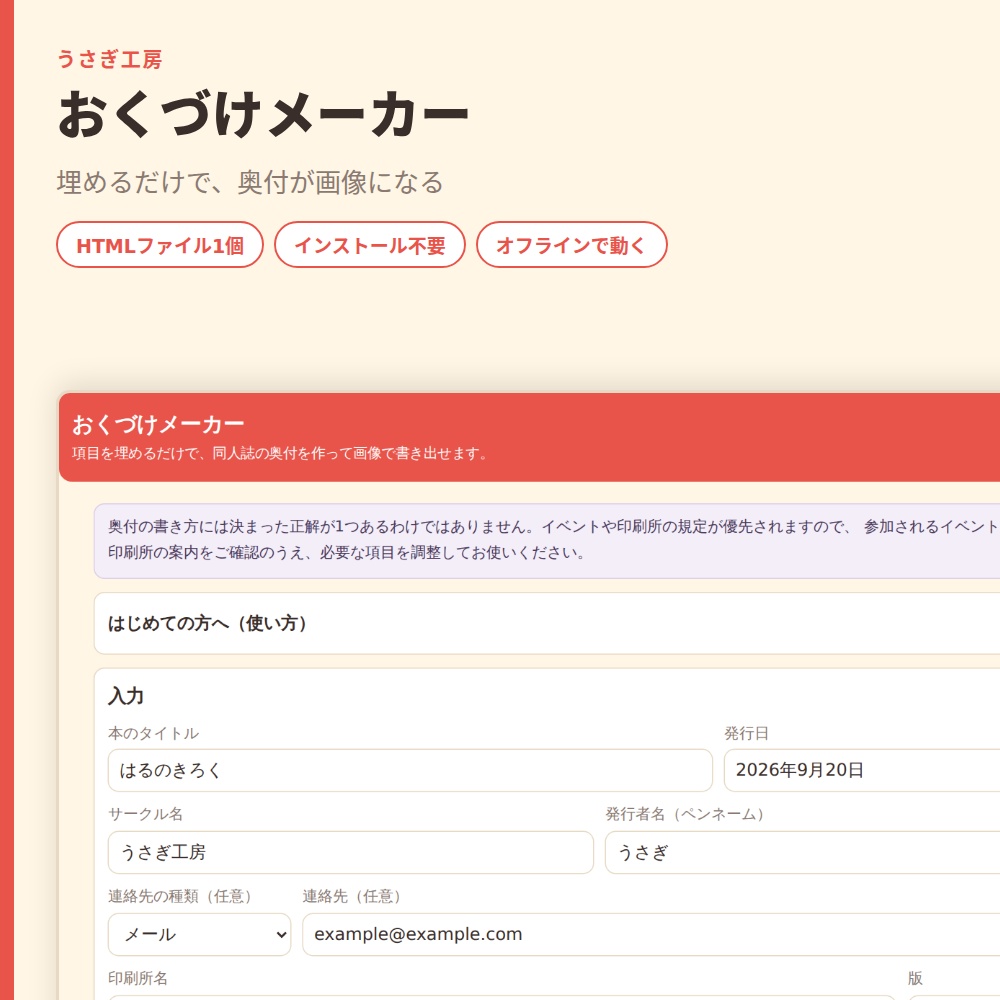Click the 発行者名（ペンネーム） label
This screenshot has width=1000, height=1000.
[x=684, y=814]
